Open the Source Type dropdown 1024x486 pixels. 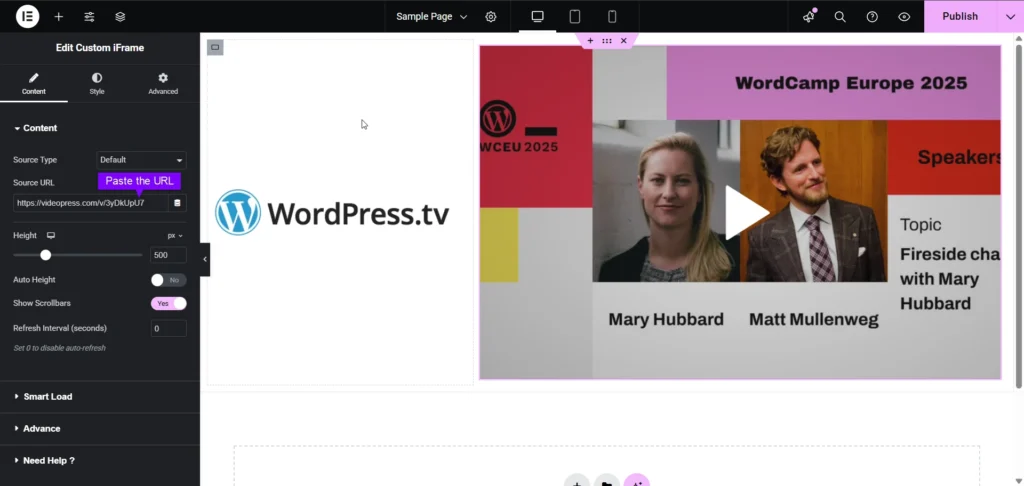141,160
